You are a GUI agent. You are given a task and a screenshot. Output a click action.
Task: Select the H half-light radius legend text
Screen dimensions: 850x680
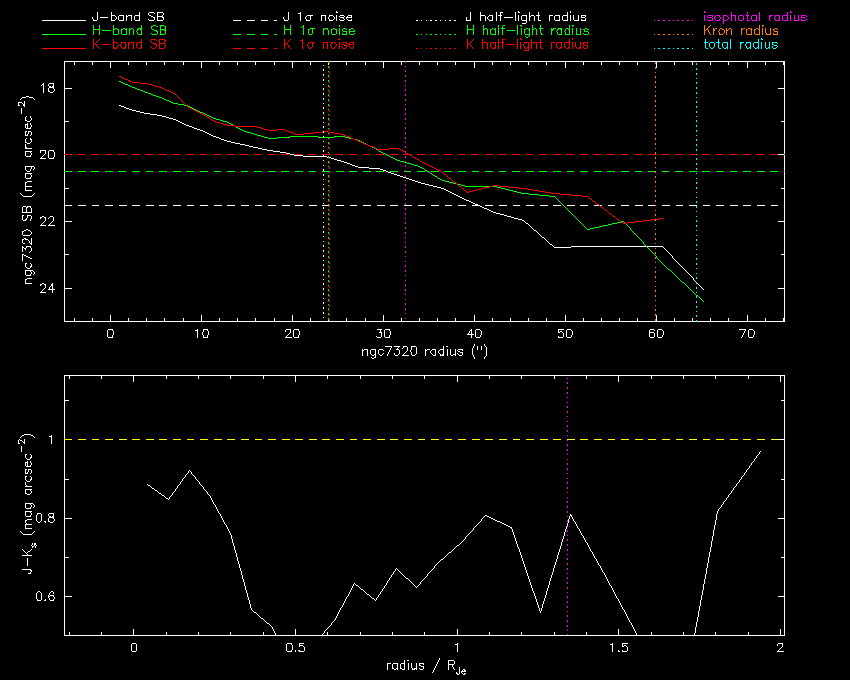tap(527, 31)
